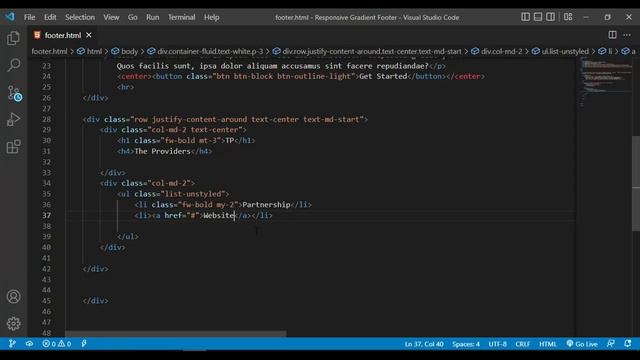Toggle the bottom panel layout icon
This screenshot has width=640, height=360.
point(538,17)
